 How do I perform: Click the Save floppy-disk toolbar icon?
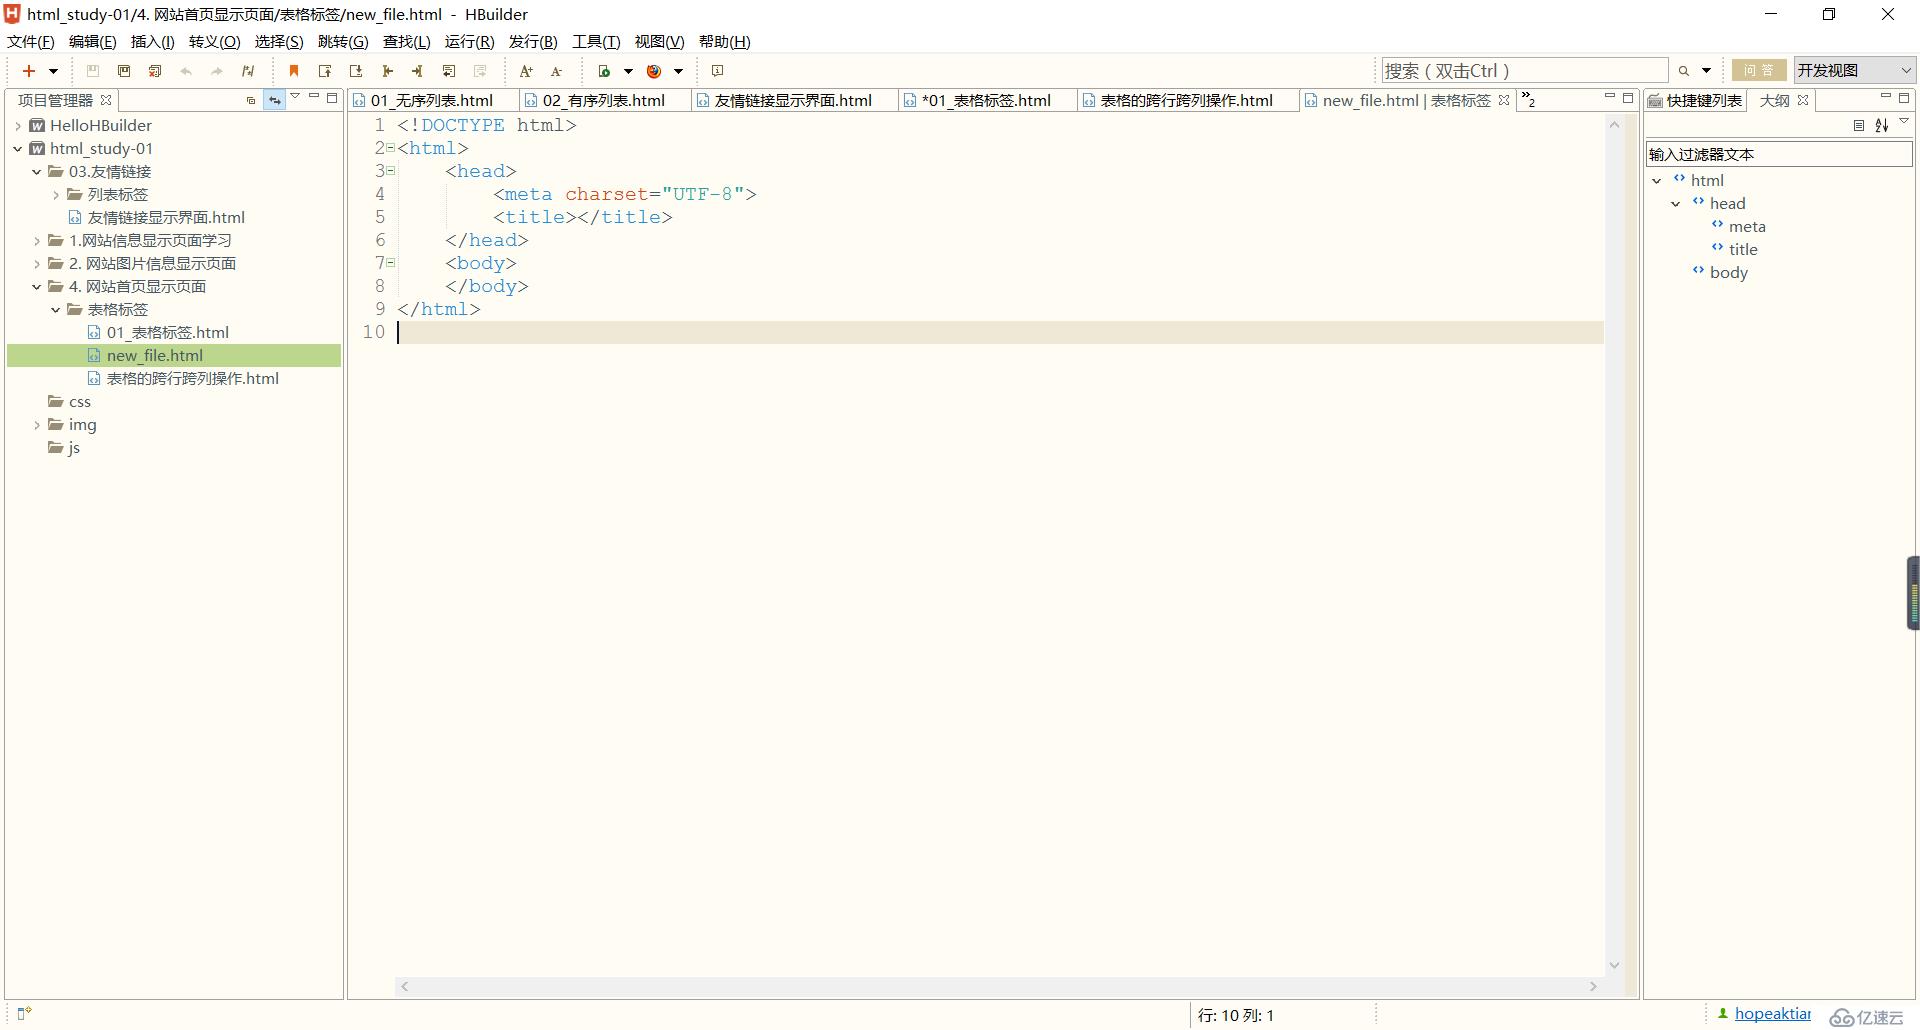(93, 71)
